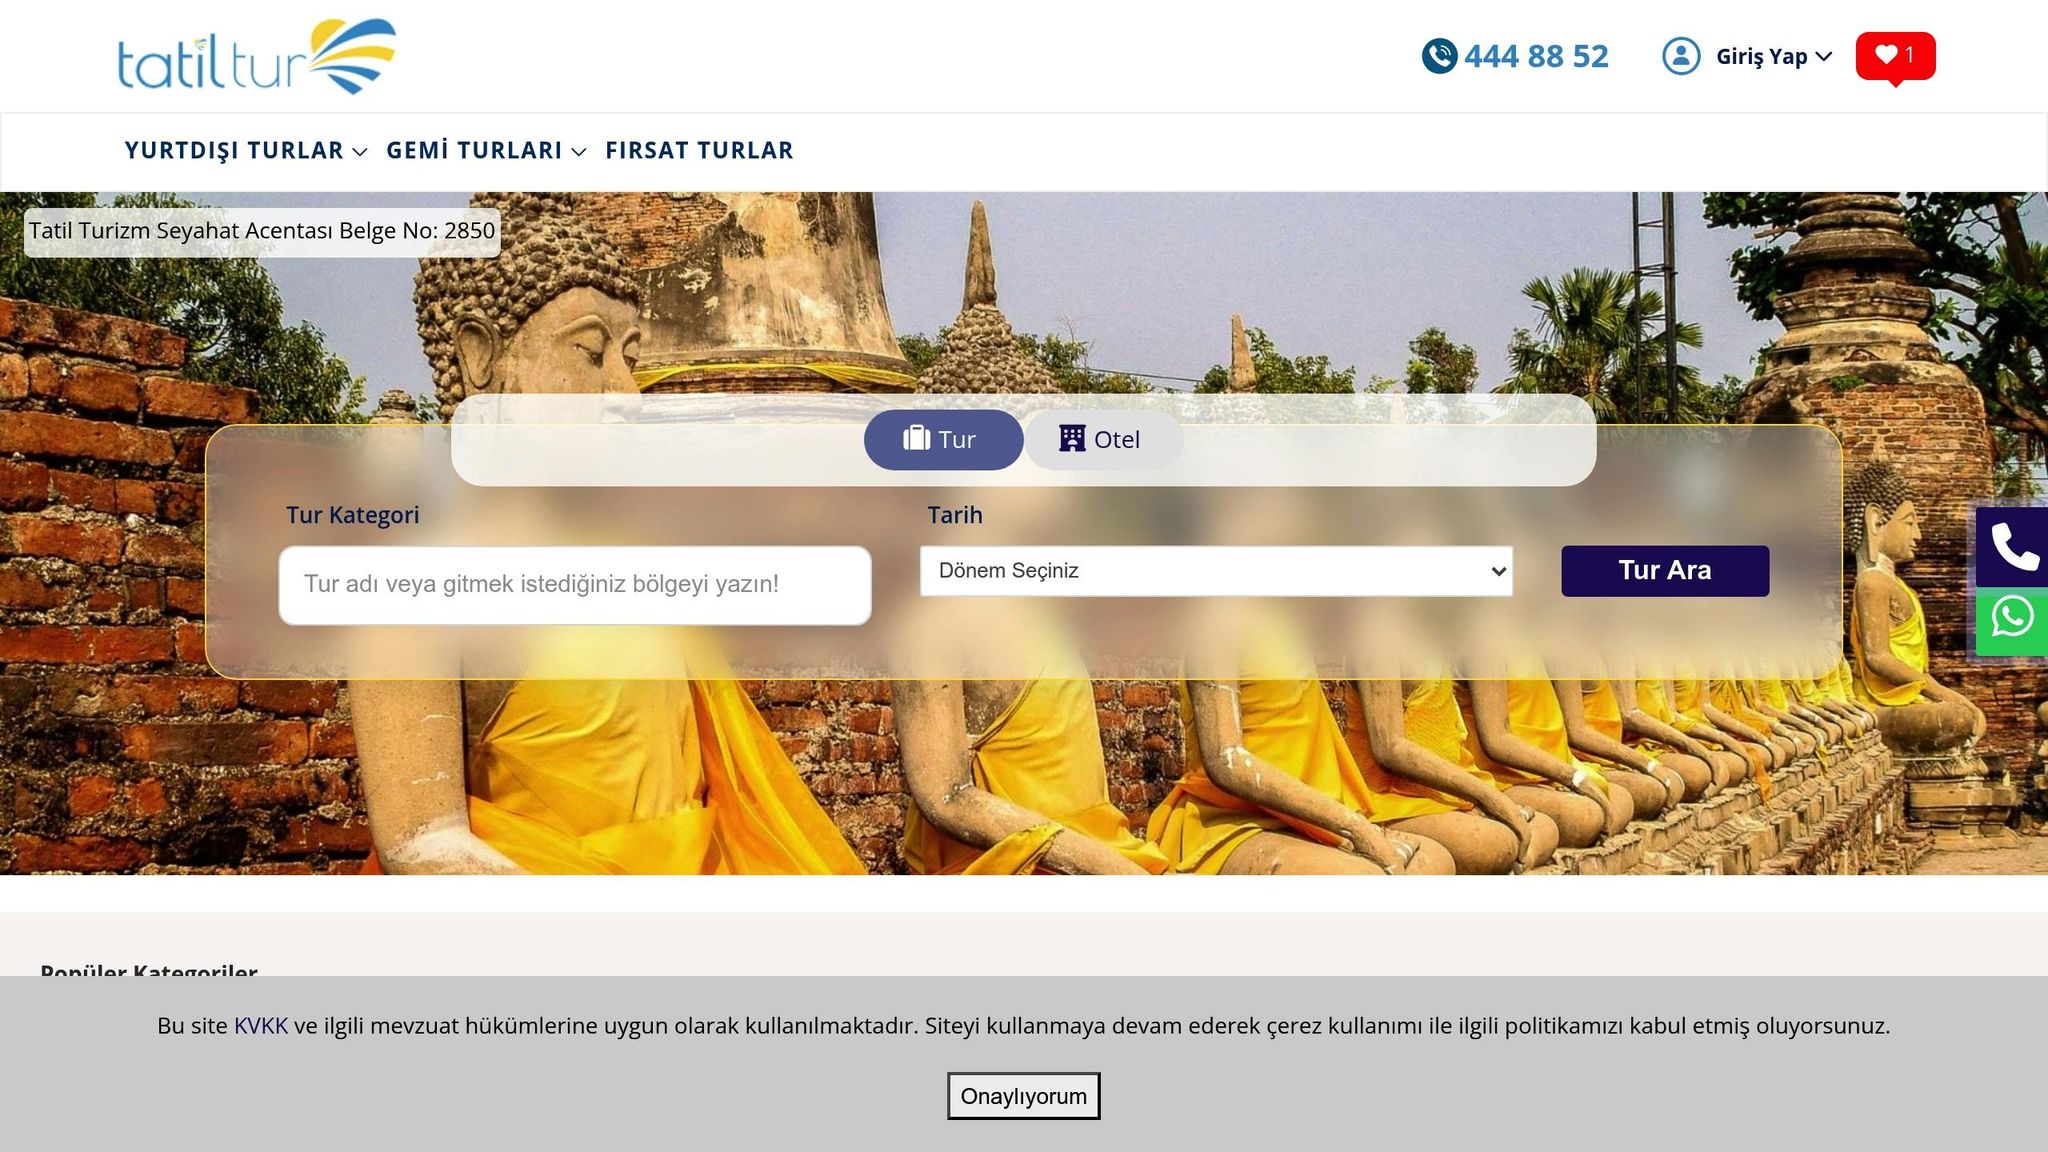Call the 444 88 52 phone number
This screenshot has width=2048, height=1152.
(x=1536, y=57)
